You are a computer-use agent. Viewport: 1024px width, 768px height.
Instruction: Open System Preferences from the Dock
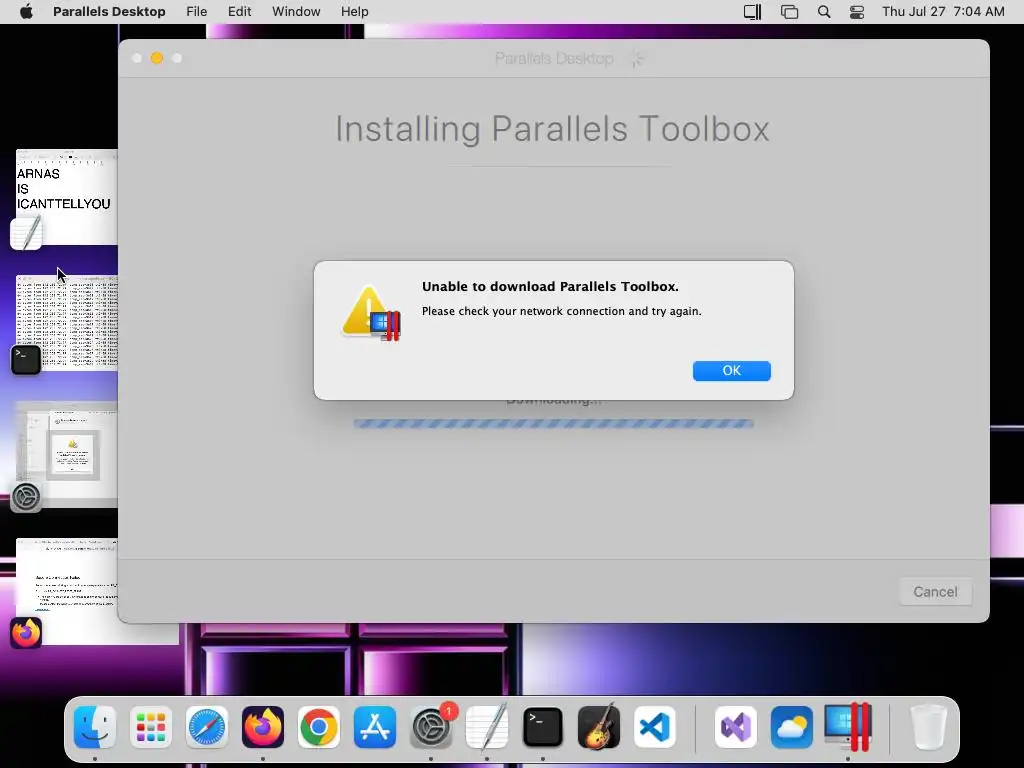[x=431, y=727]
